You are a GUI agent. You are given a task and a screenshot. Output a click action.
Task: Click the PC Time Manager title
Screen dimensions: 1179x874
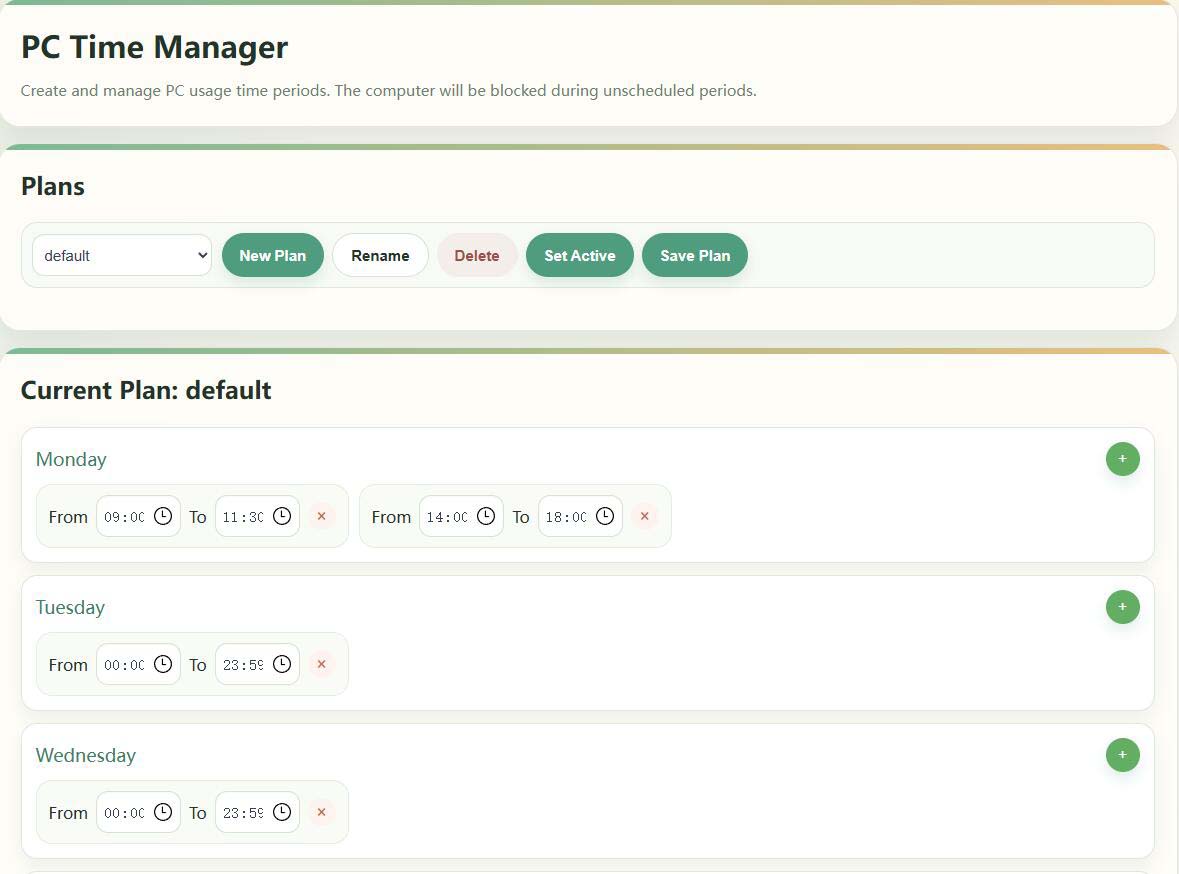pyautogui.click(x=154, y=47)
